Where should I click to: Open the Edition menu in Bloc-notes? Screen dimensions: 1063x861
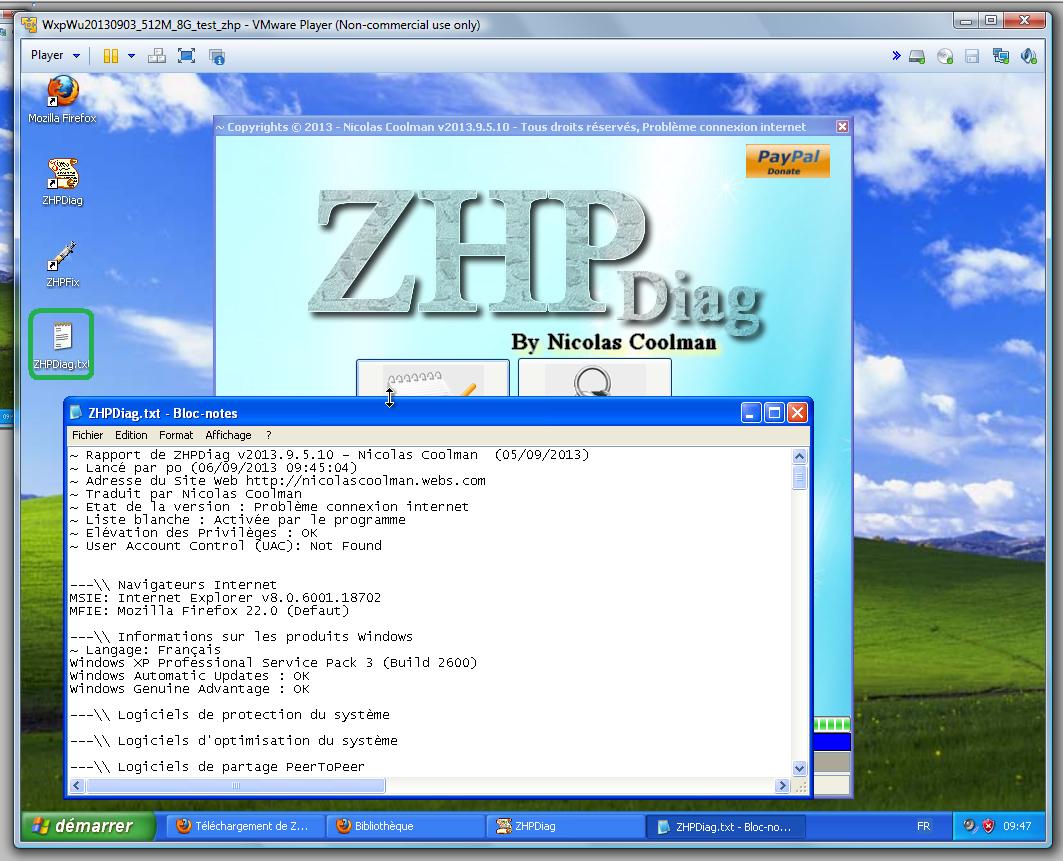[131, 435]
